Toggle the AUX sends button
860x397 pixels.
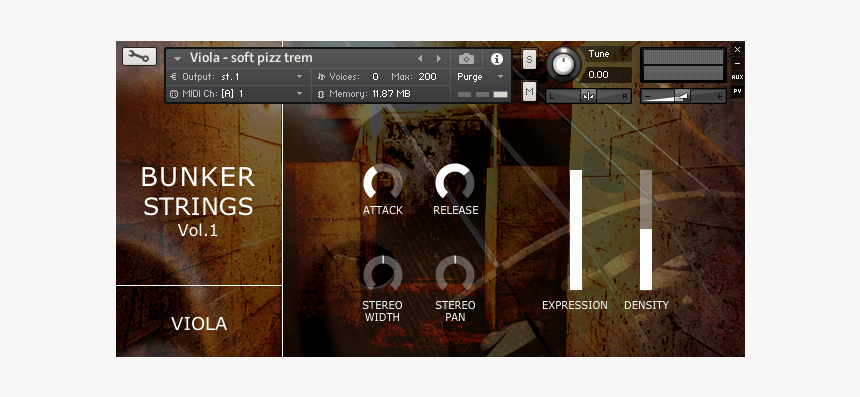pos(737,77)
